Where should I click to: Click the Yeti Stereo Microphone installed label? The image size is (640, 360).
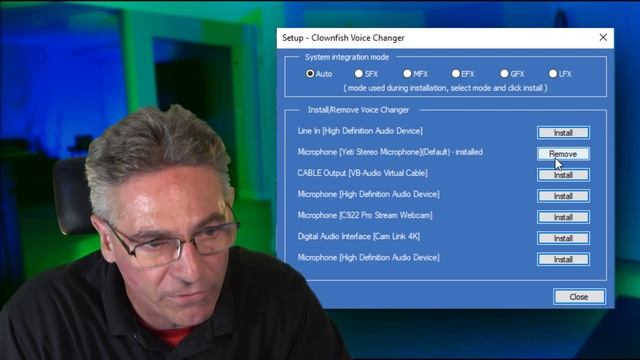pos(390,152)
